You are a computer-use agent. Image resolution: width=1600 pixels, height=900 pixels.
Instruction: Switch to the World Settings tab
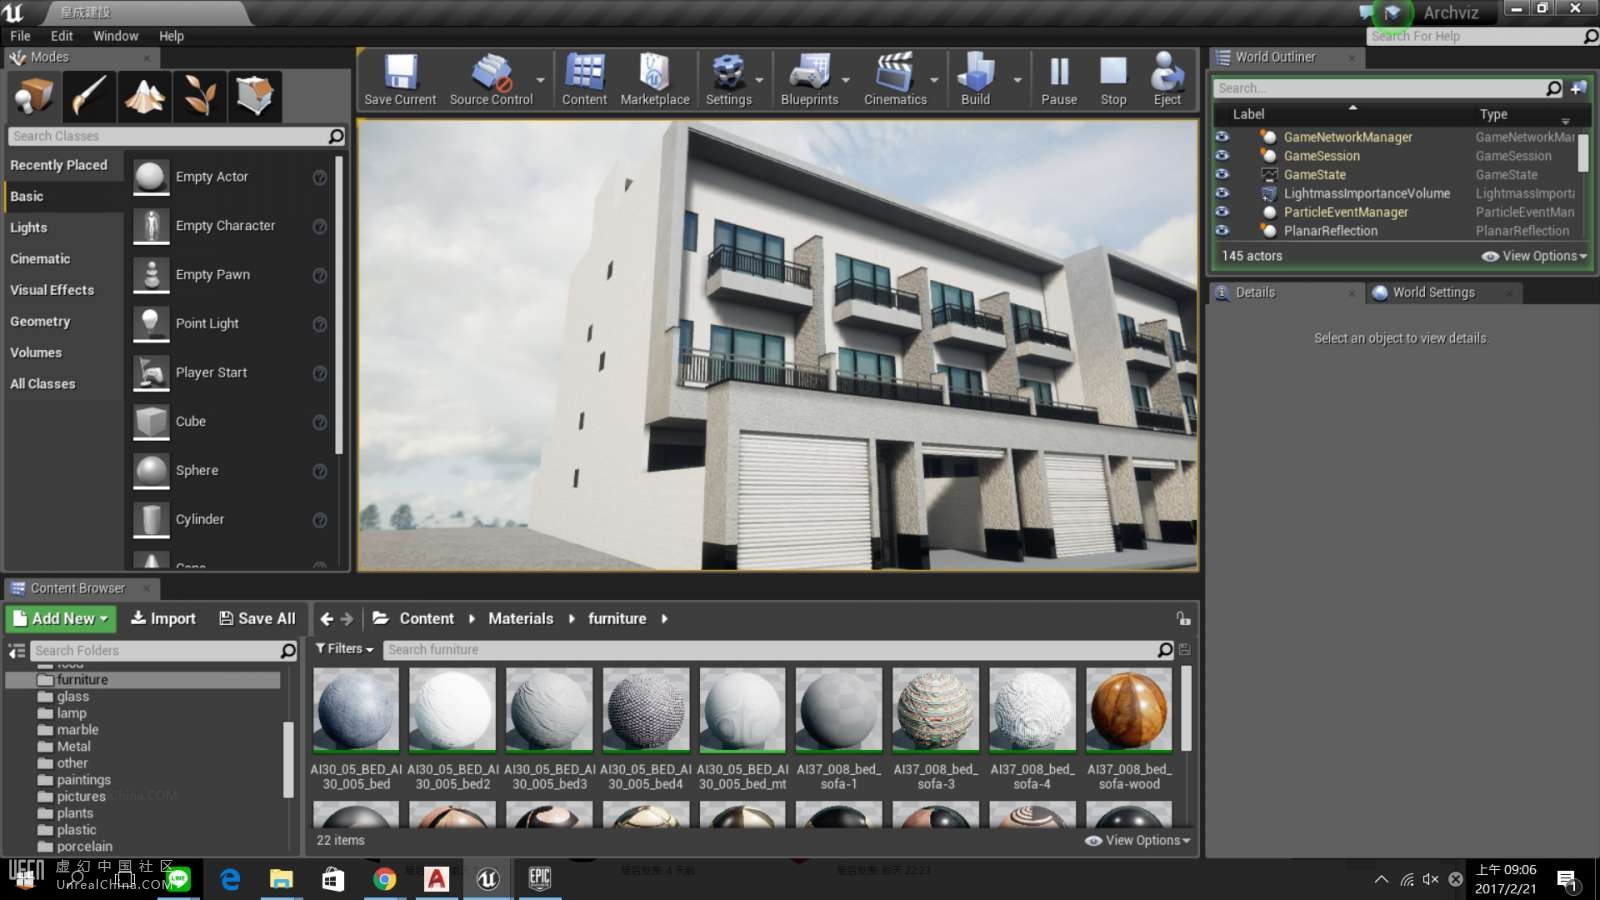1432,292
